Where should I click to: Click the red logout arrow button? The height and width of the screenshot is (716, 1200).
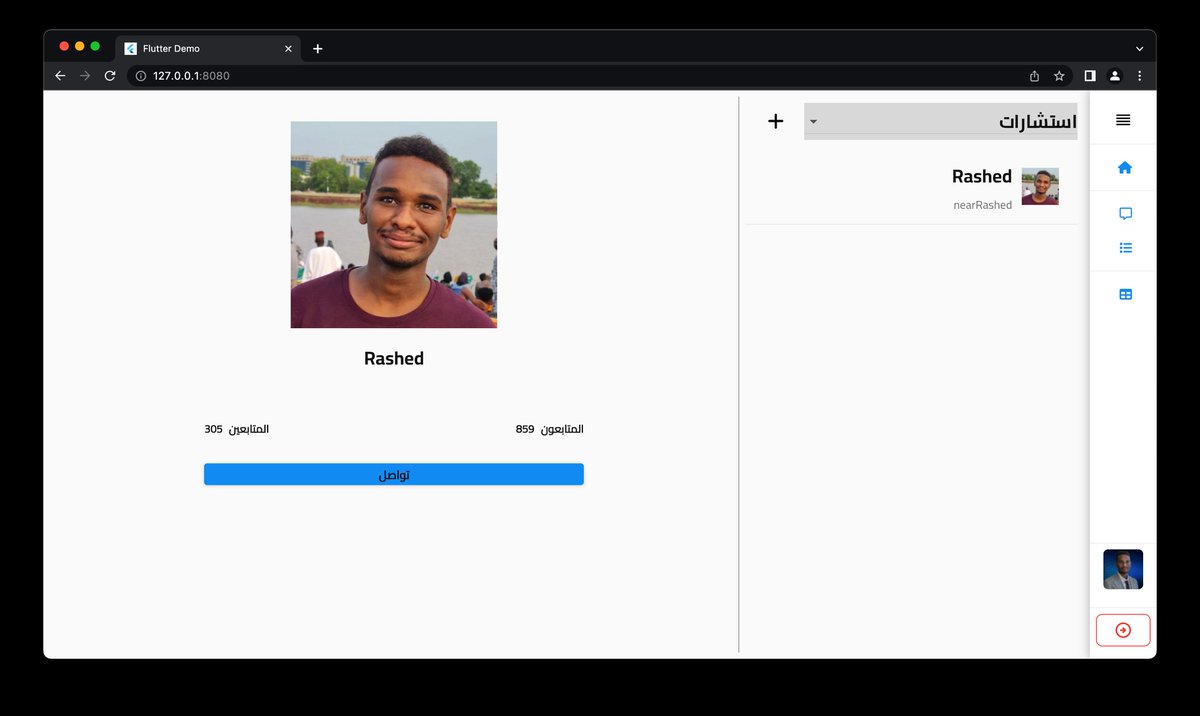tap(1123, 630)
